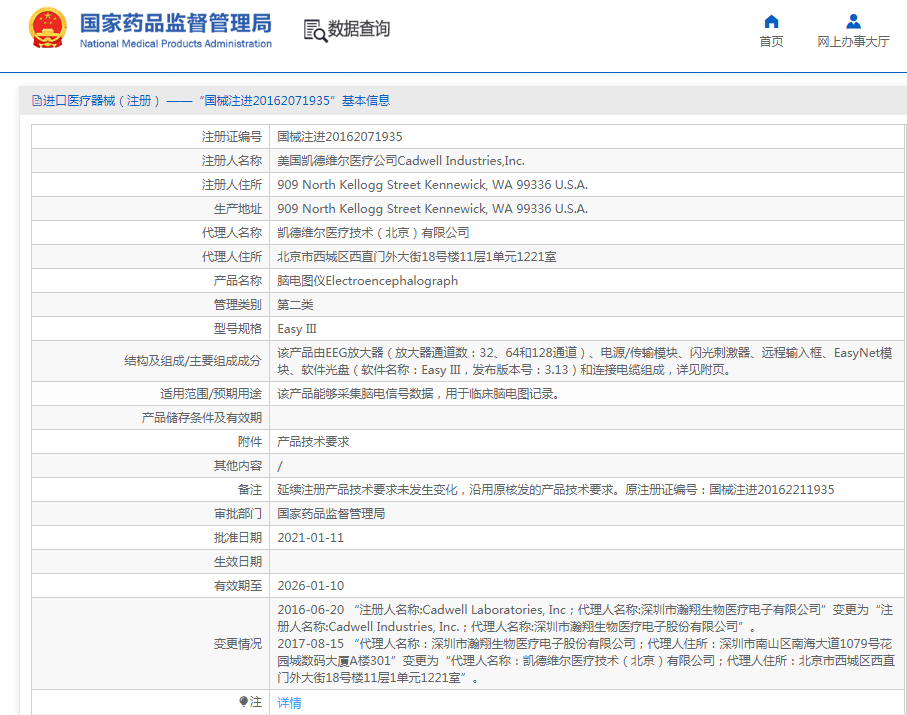Click the national emblem logo
This screenshot has height=715, width=907.
(47, 29)
